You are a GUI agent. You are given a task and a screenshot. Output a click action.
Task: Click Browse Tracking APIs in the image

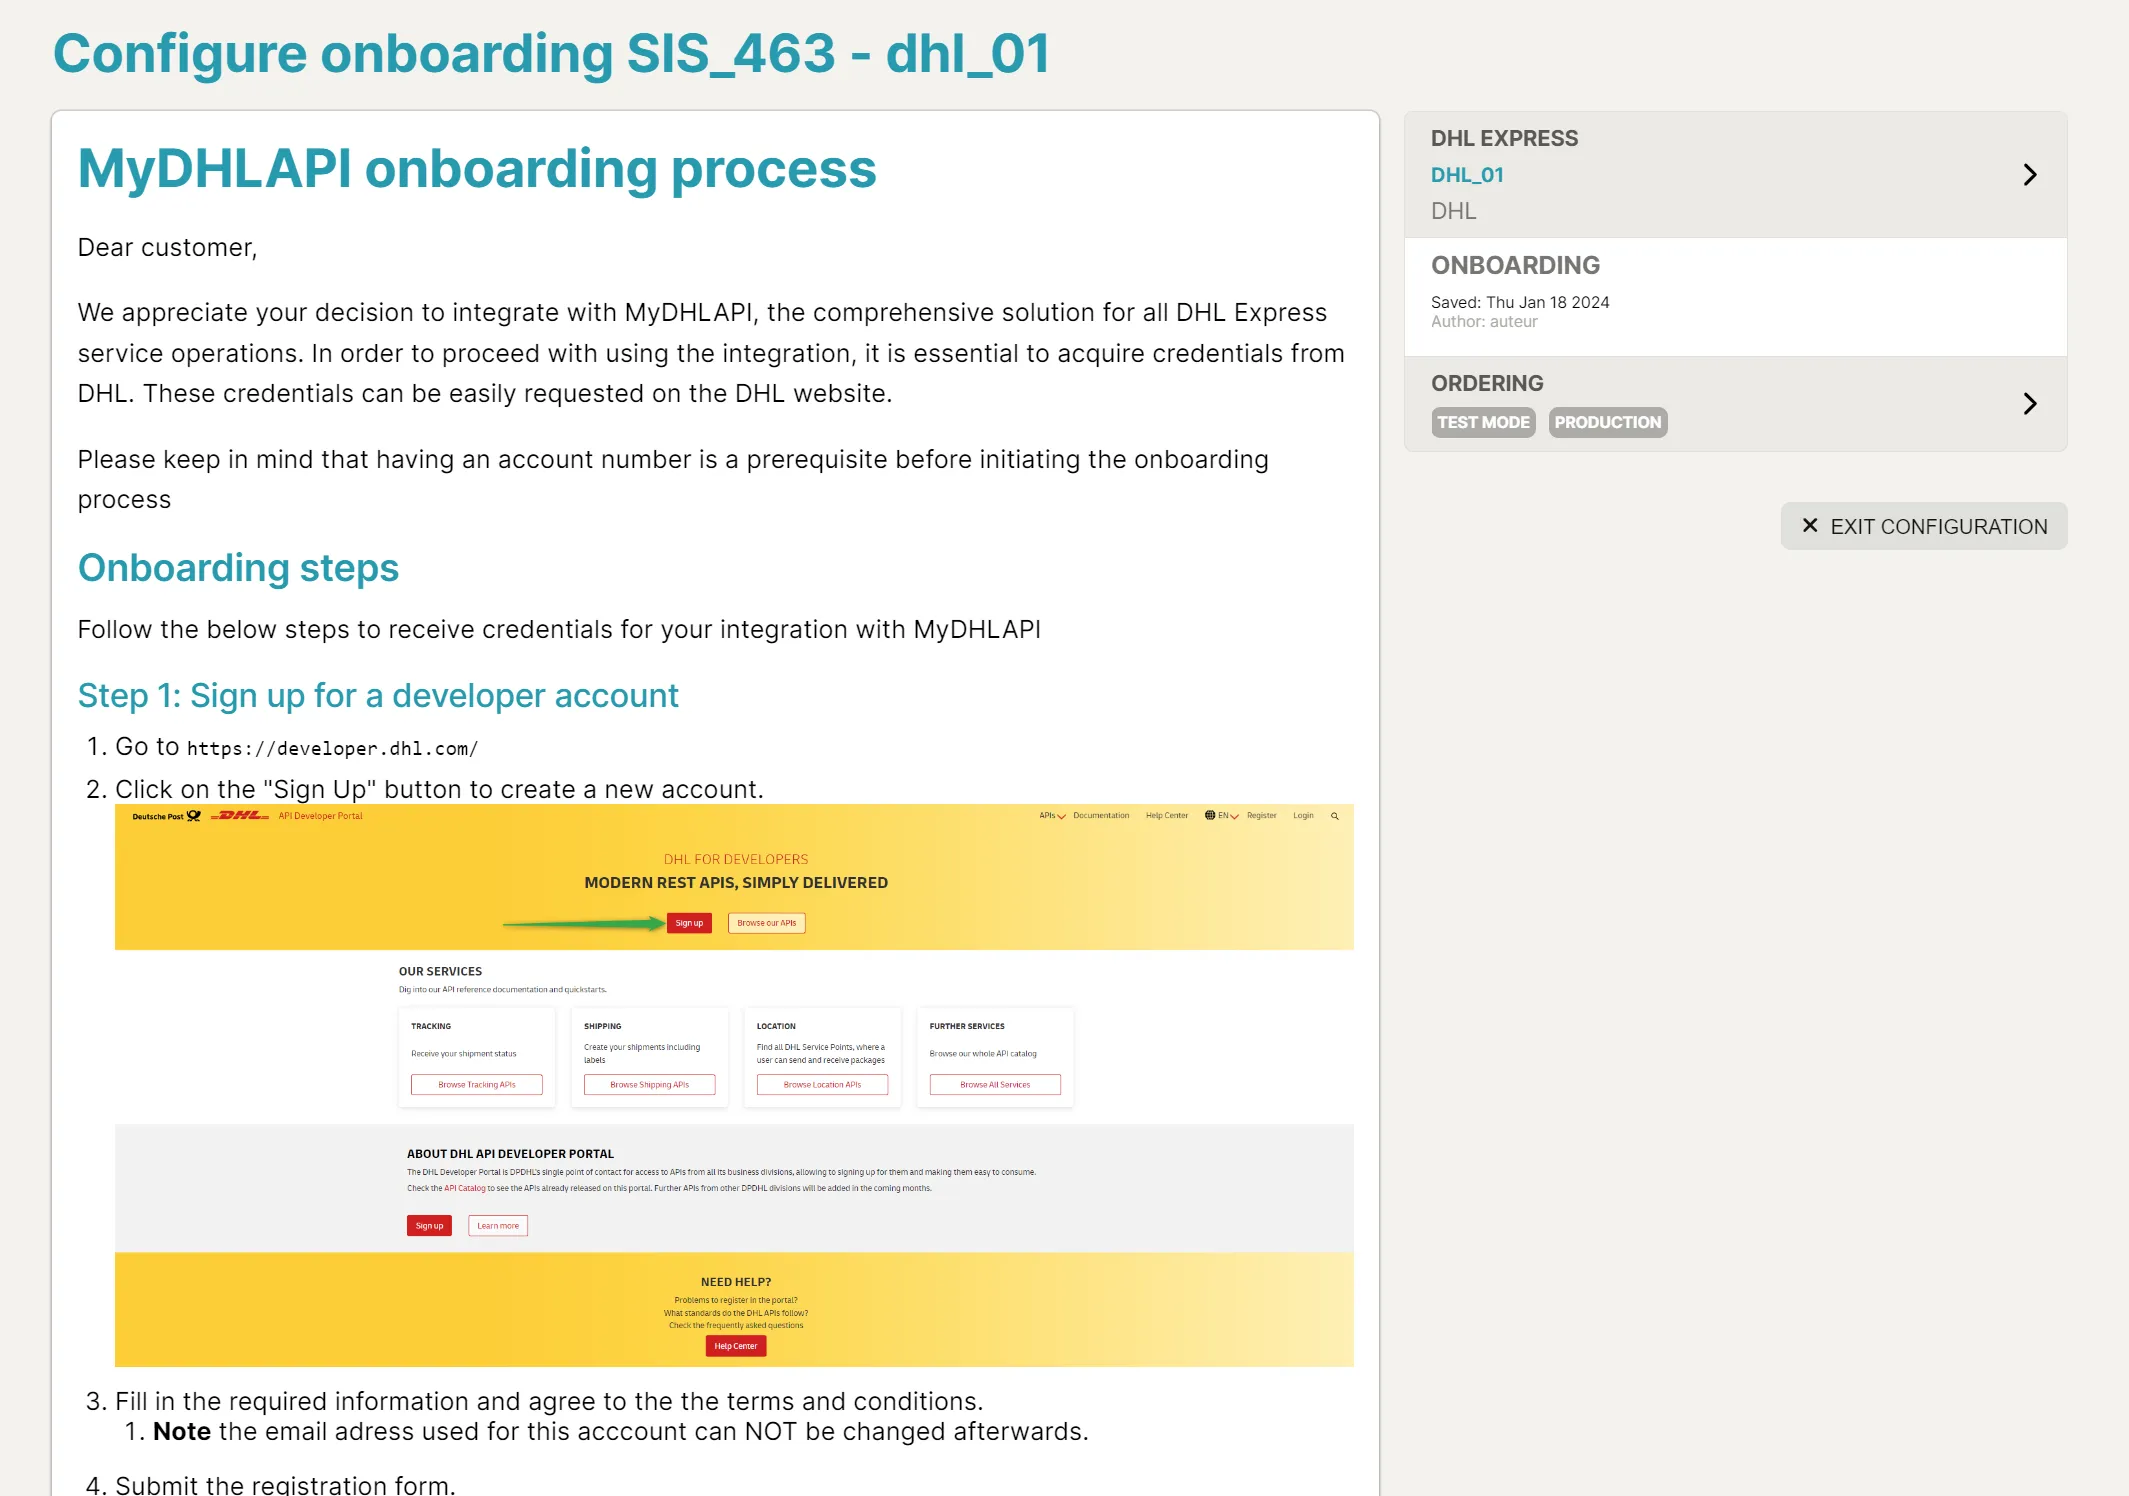tap(476, 1085)
